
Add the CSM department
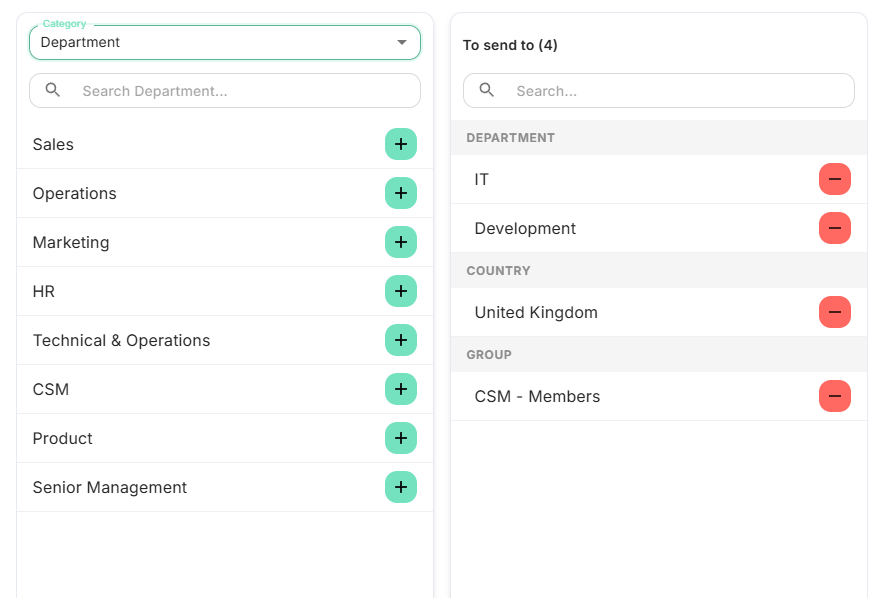click(x=401, y=389)
